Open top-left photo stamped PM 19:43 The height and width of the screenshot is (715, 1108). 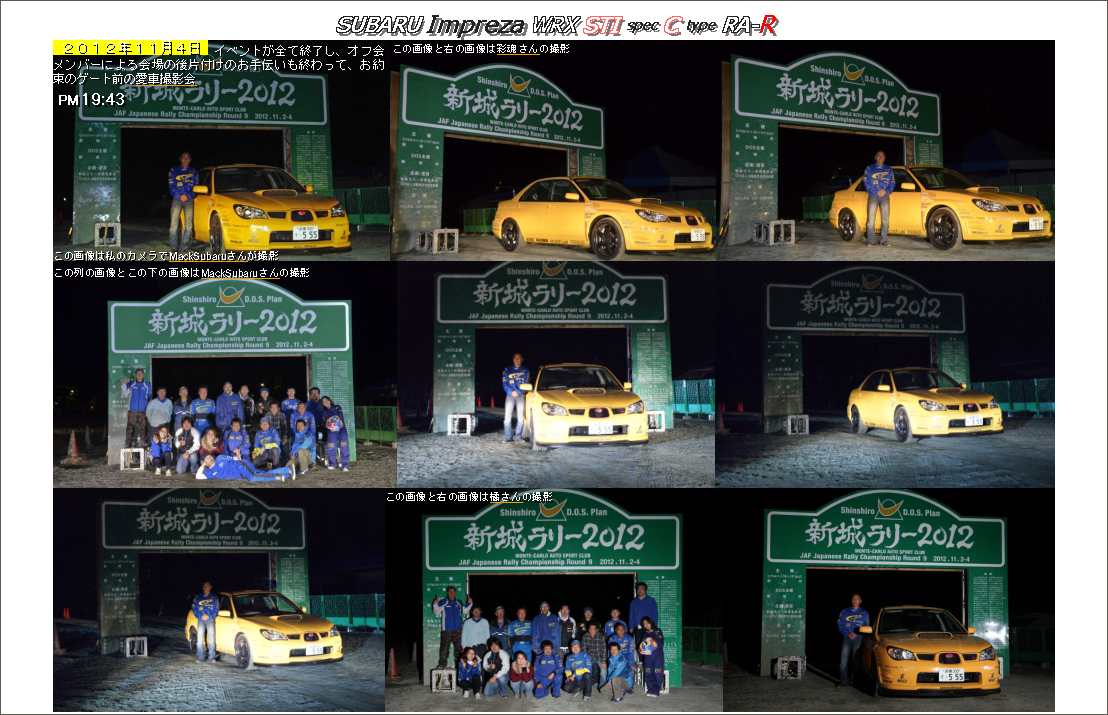(219, 150)
